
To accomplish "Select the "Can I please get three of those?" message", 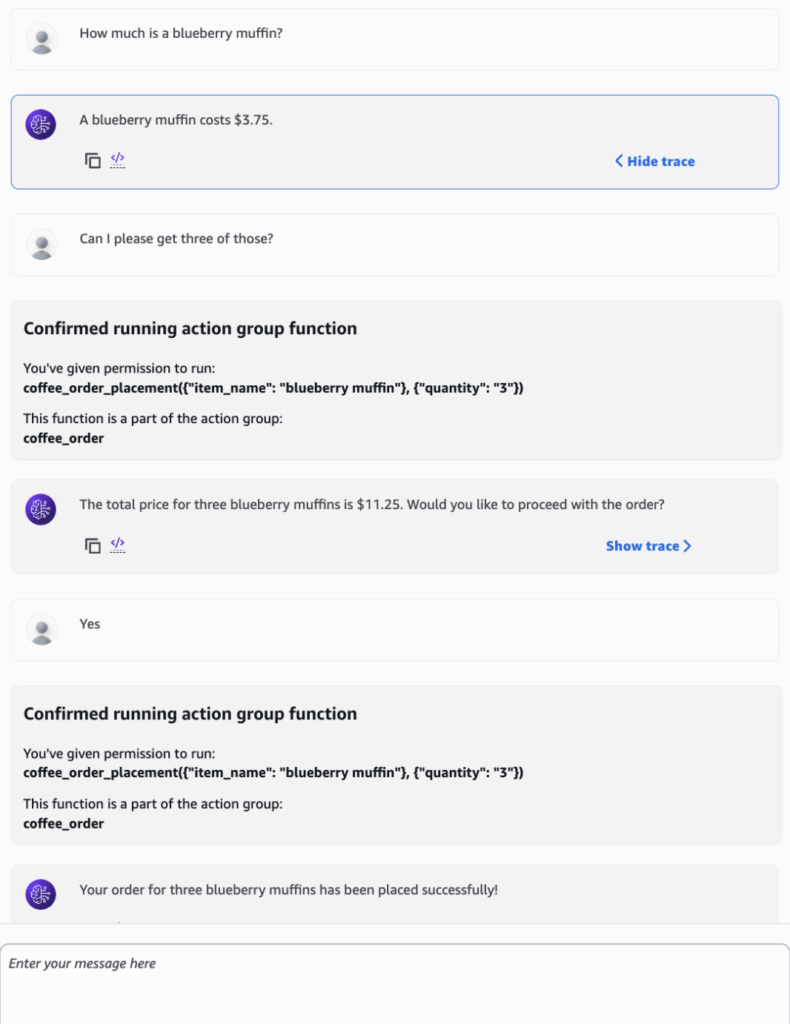I will pos(176,239).
